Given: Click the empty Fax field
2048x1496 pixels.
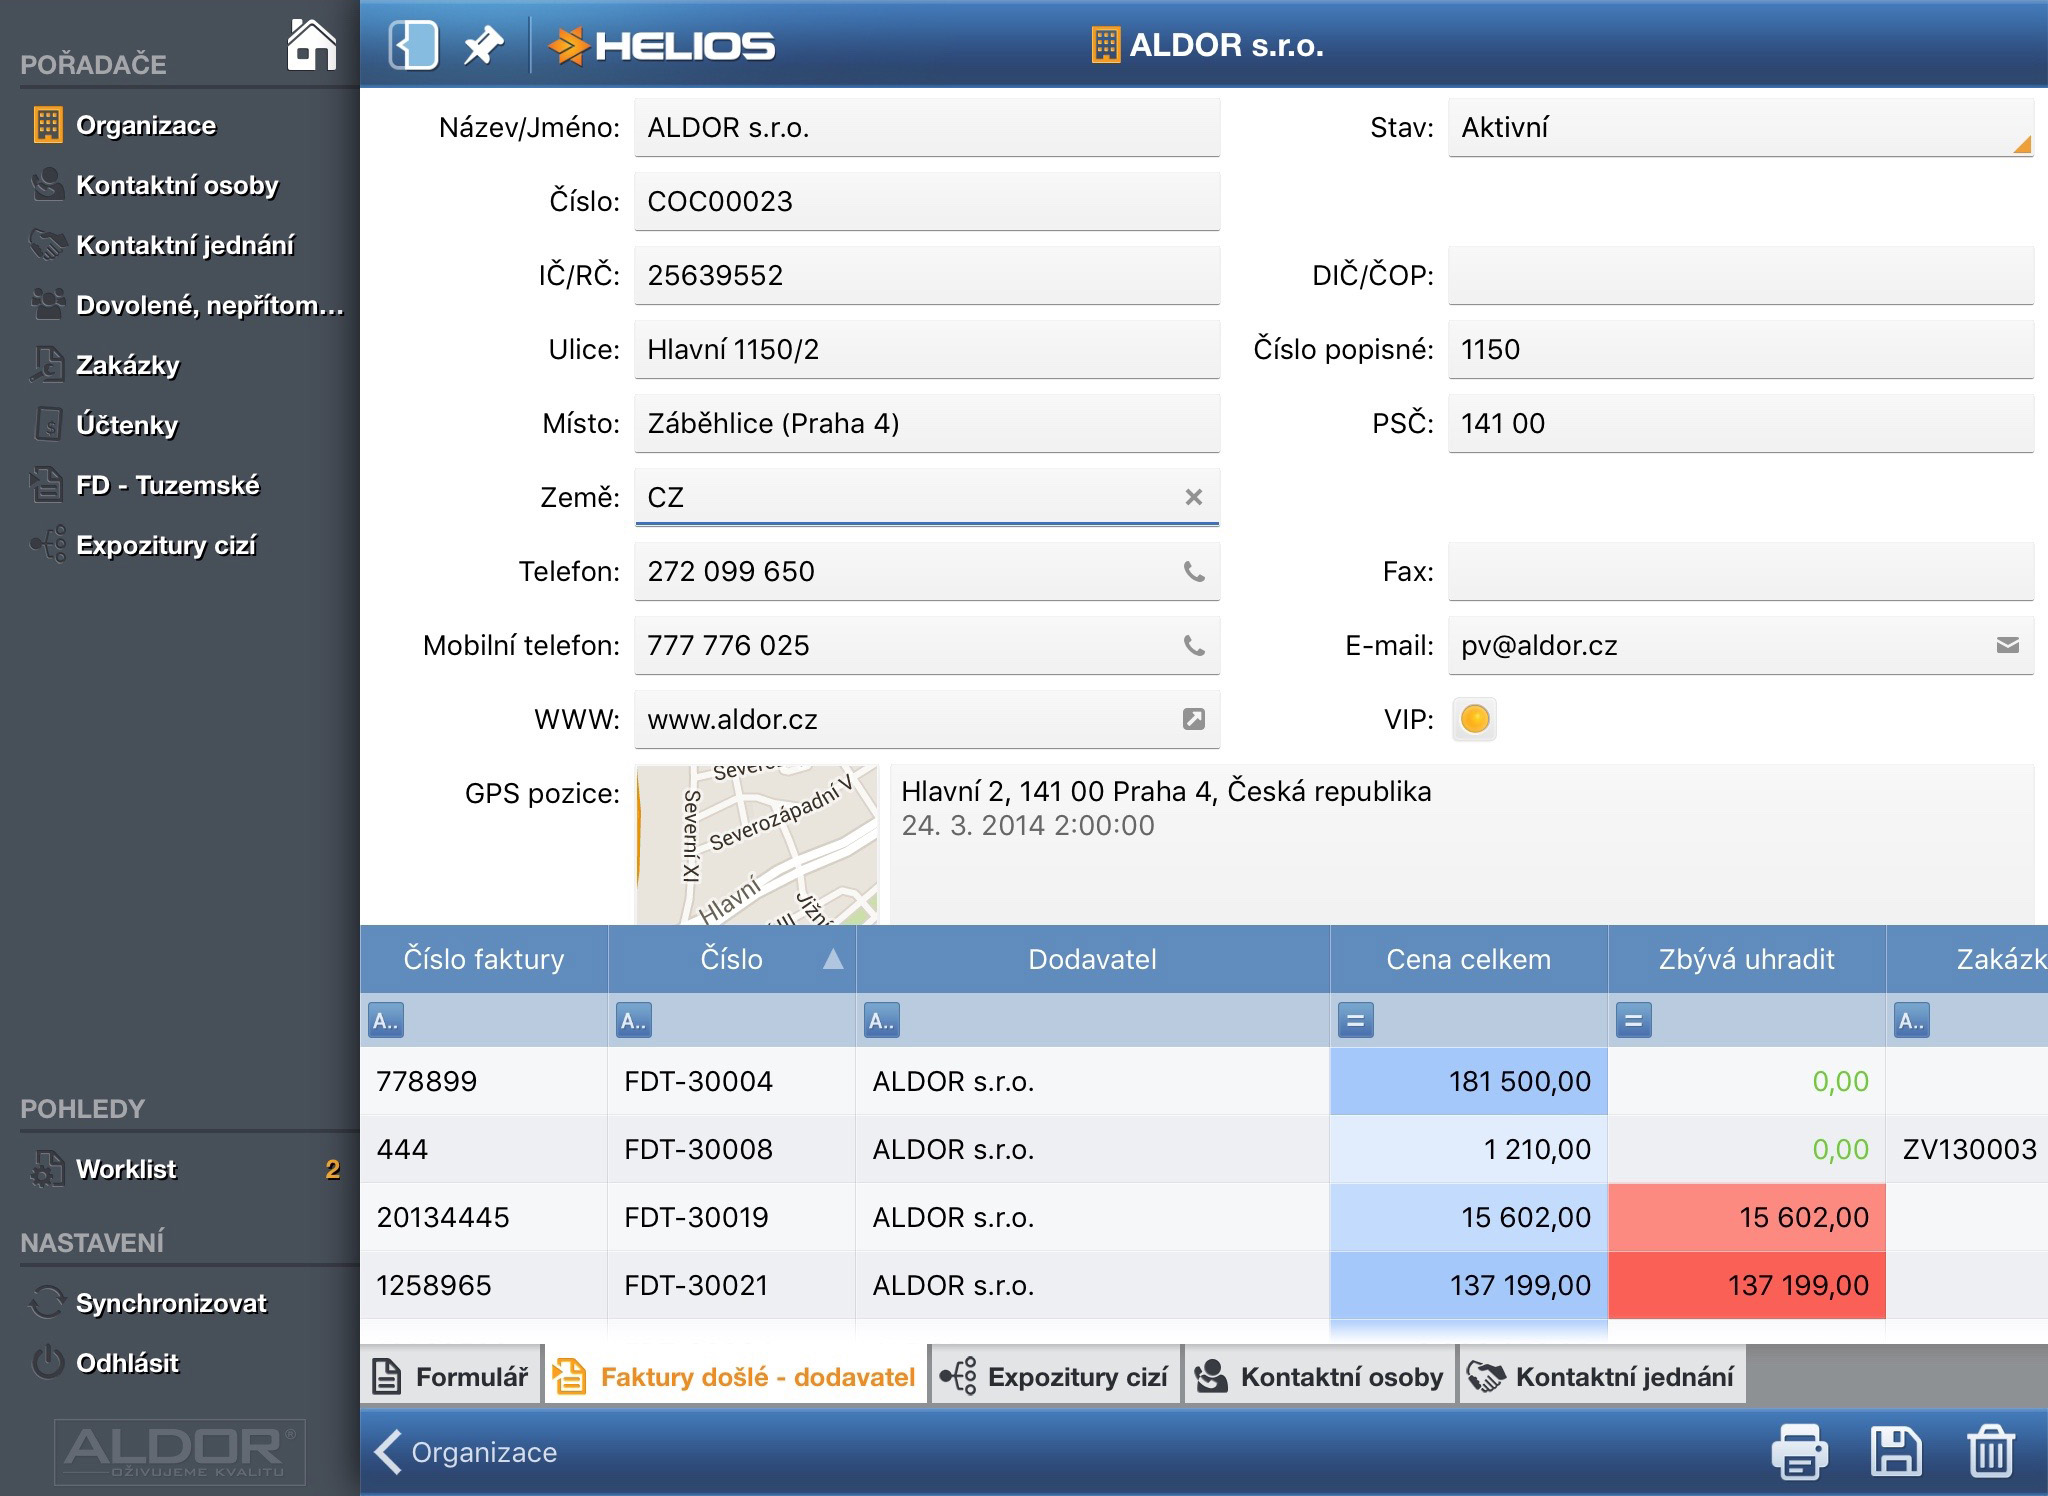Looking at the screenshot, I should (1741, 571).
